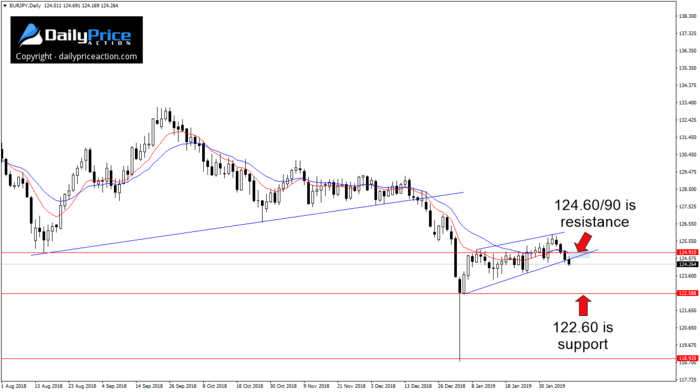Click the '122.60 is support' annotation
The width and height of the screenshot is (700, 392).
tap(583, 336)
